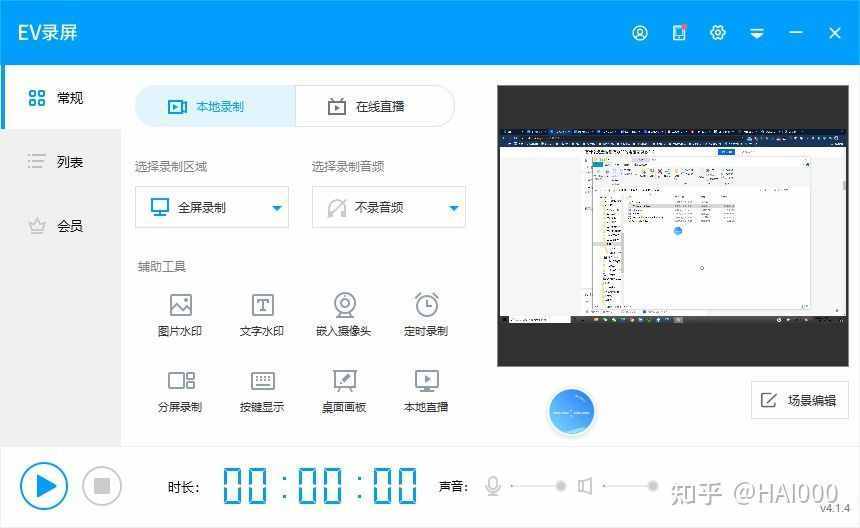This screenshot has height=528, width=860.
Task: Start recording with the play button
Action: click(x=44, y=486)
